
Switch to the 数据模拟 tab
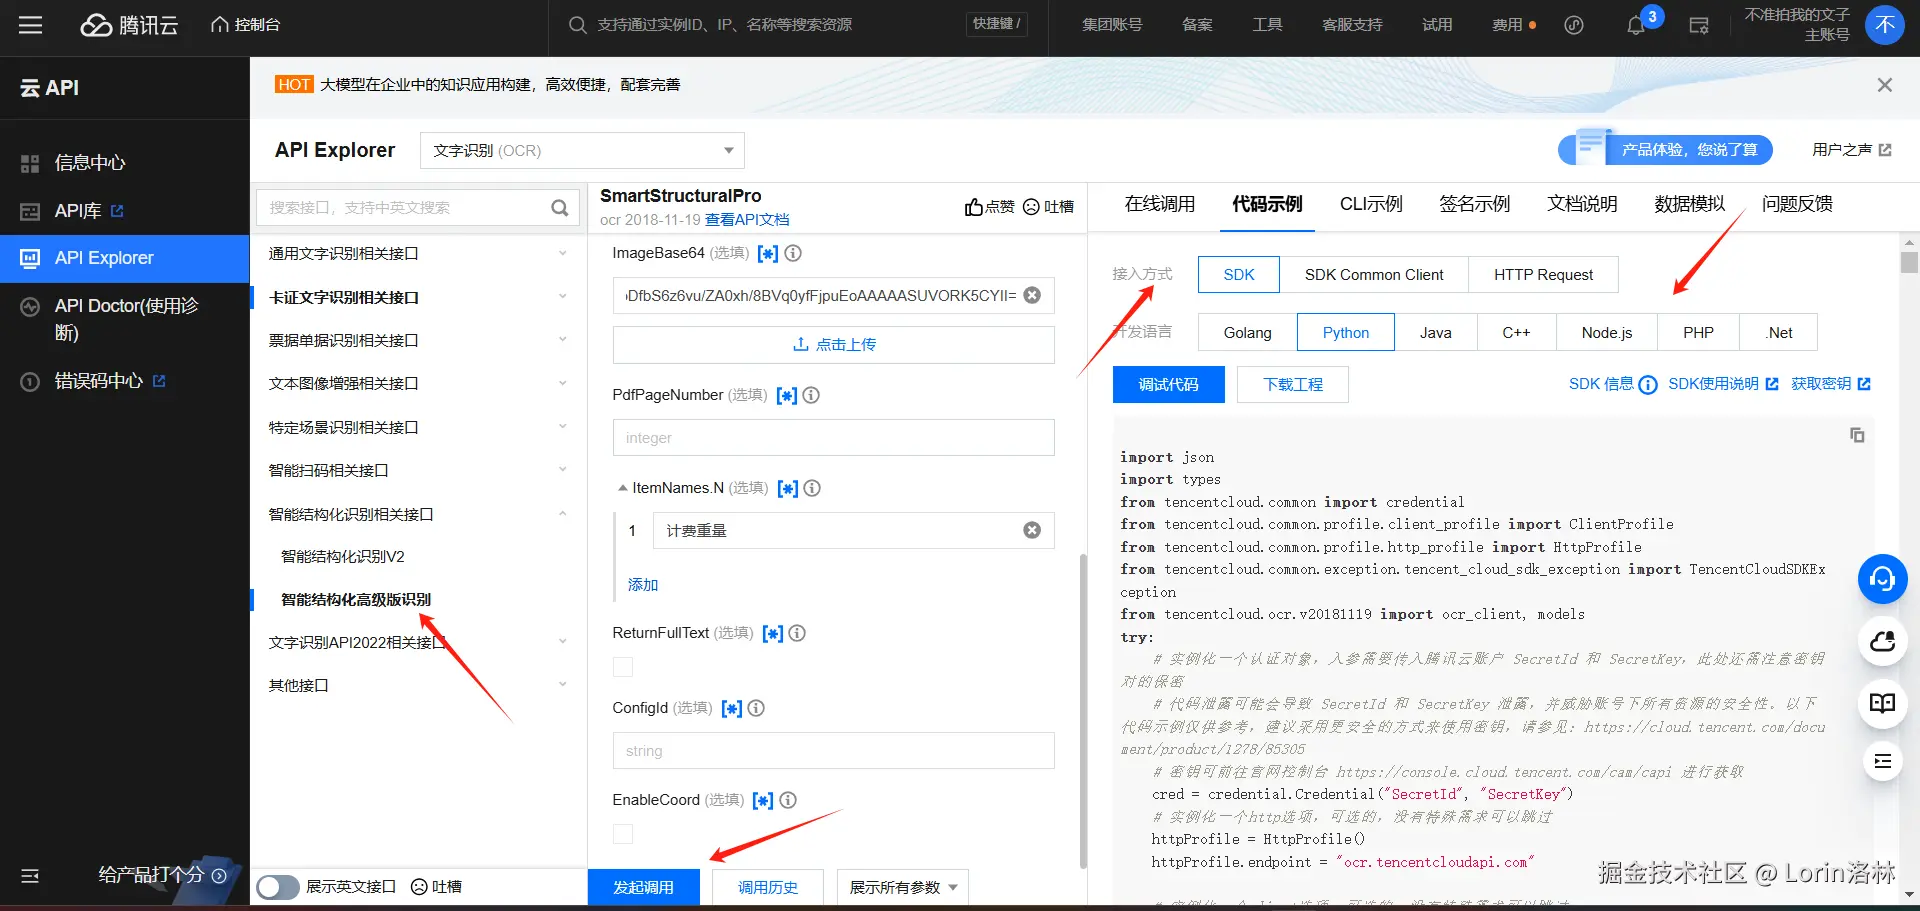click(x=1690, y=204)
